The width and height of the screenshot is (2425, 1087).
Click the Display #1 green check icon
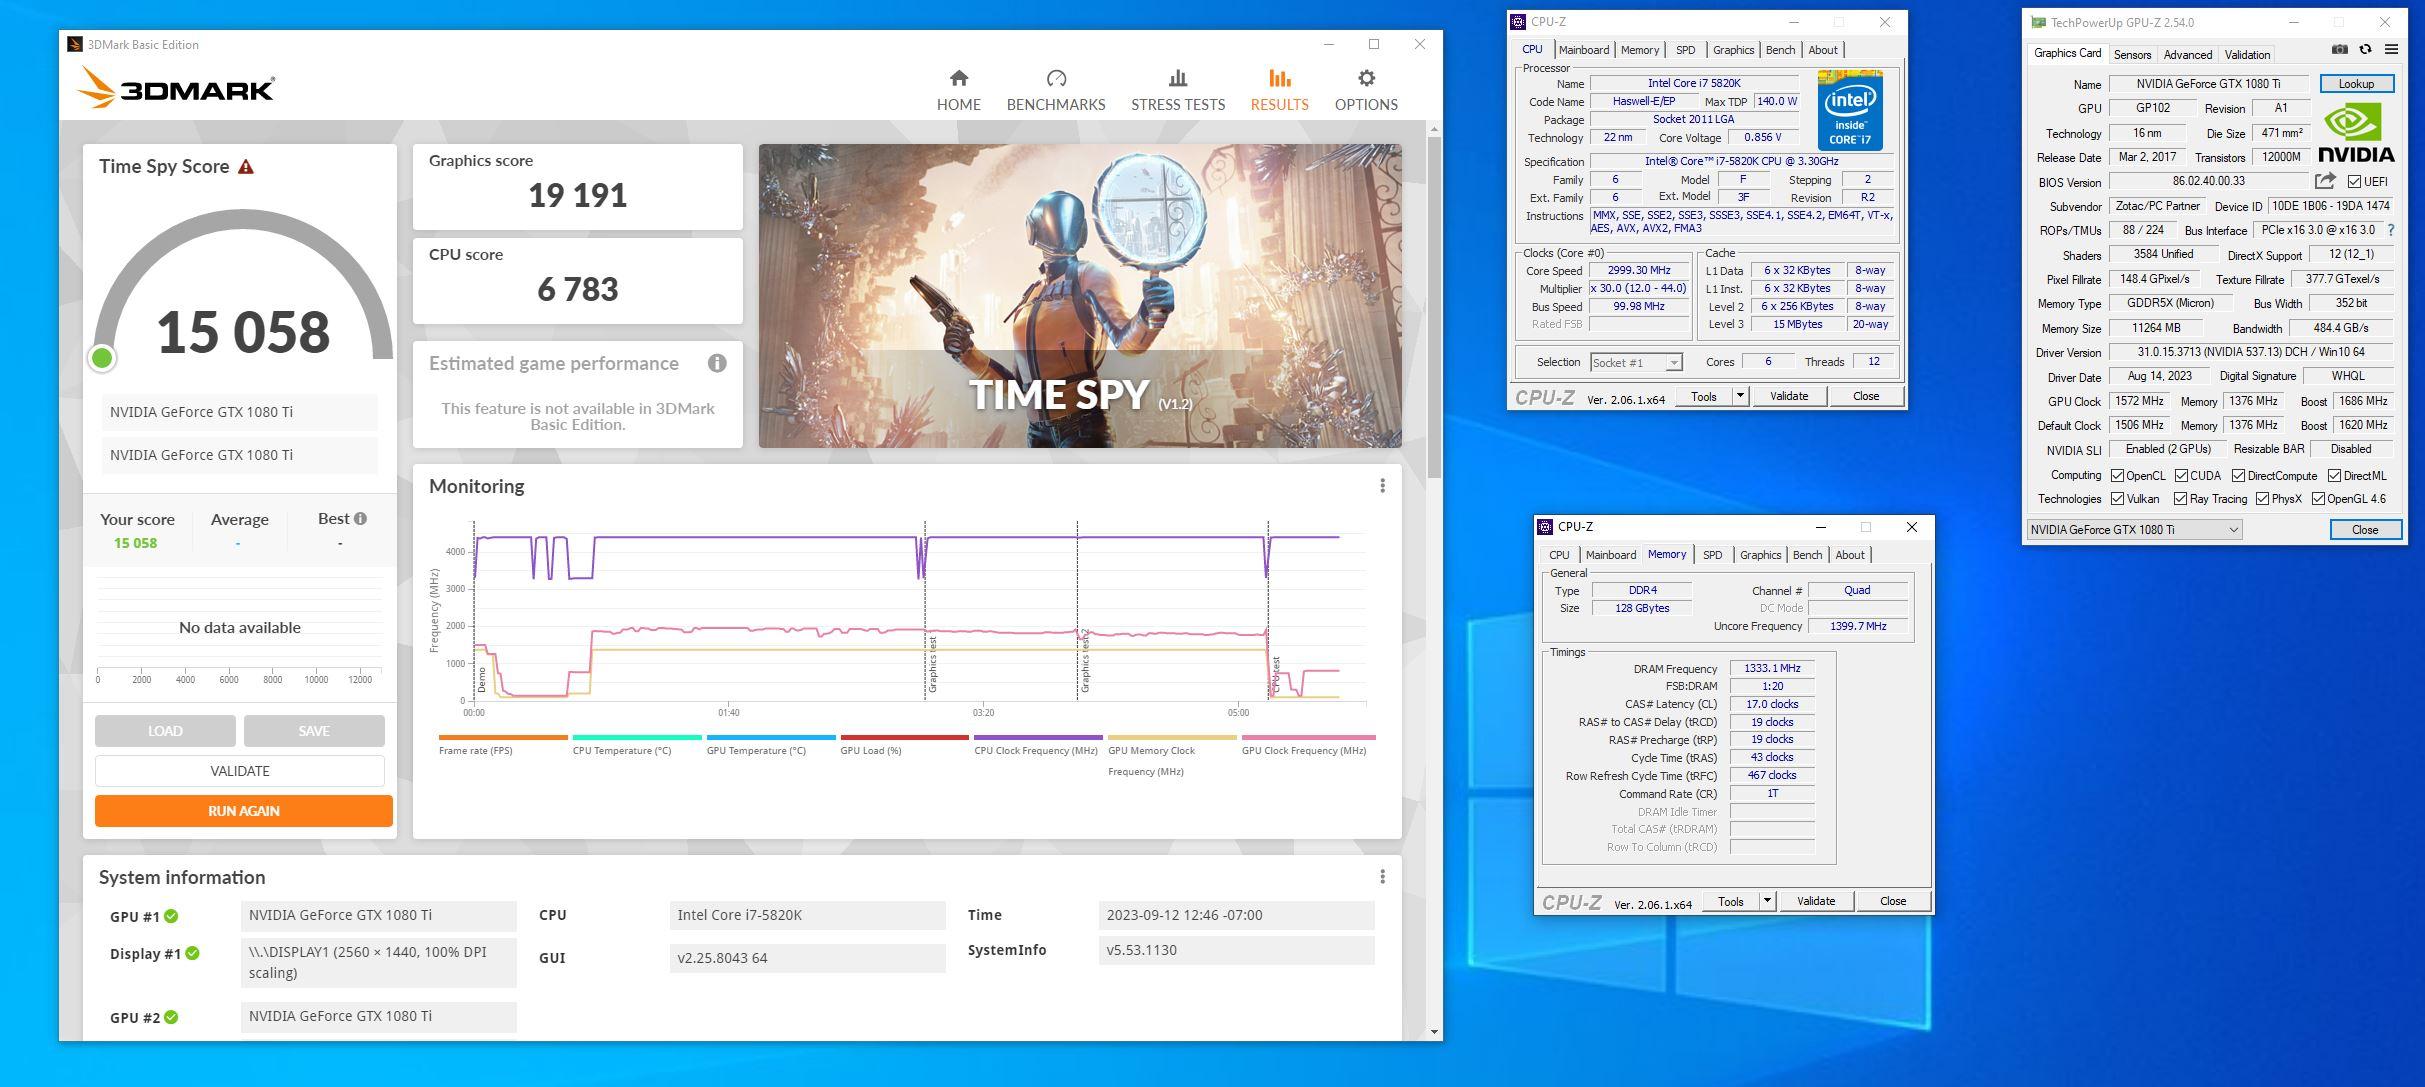(x=192, y=953)
